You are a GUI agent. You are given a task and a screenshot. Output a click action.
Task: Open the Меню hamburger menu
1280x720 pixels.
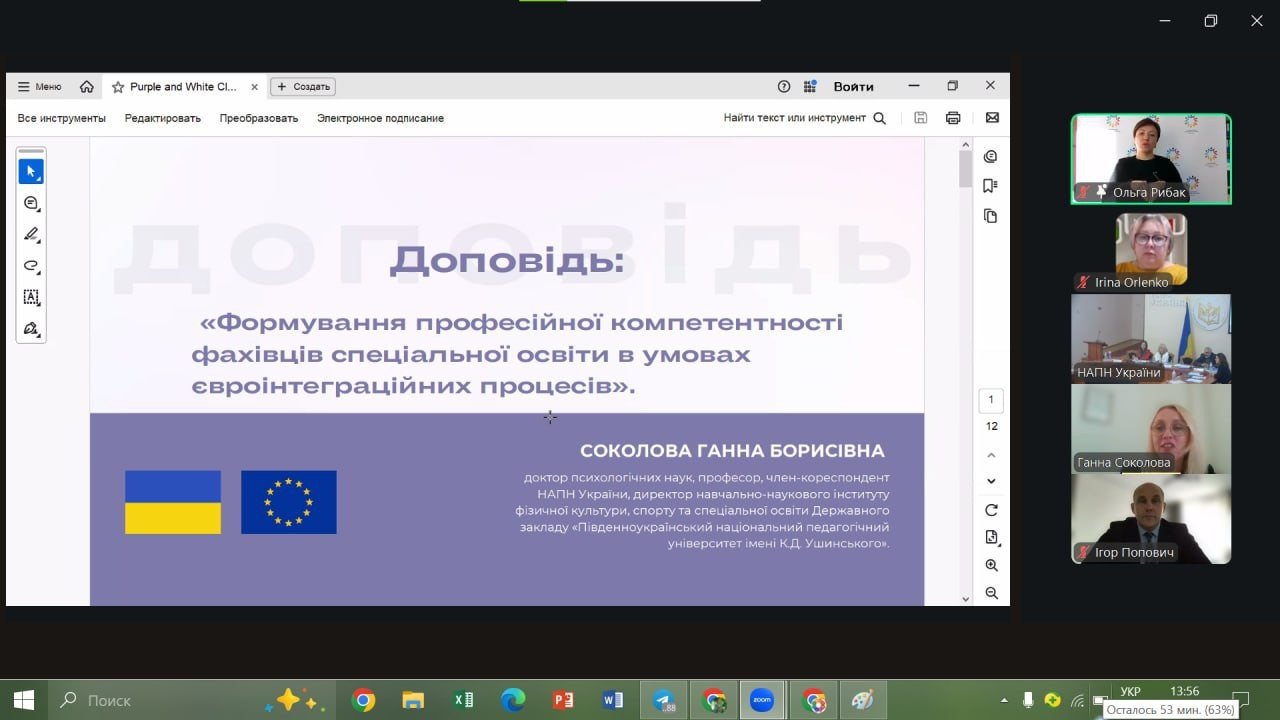39,87
